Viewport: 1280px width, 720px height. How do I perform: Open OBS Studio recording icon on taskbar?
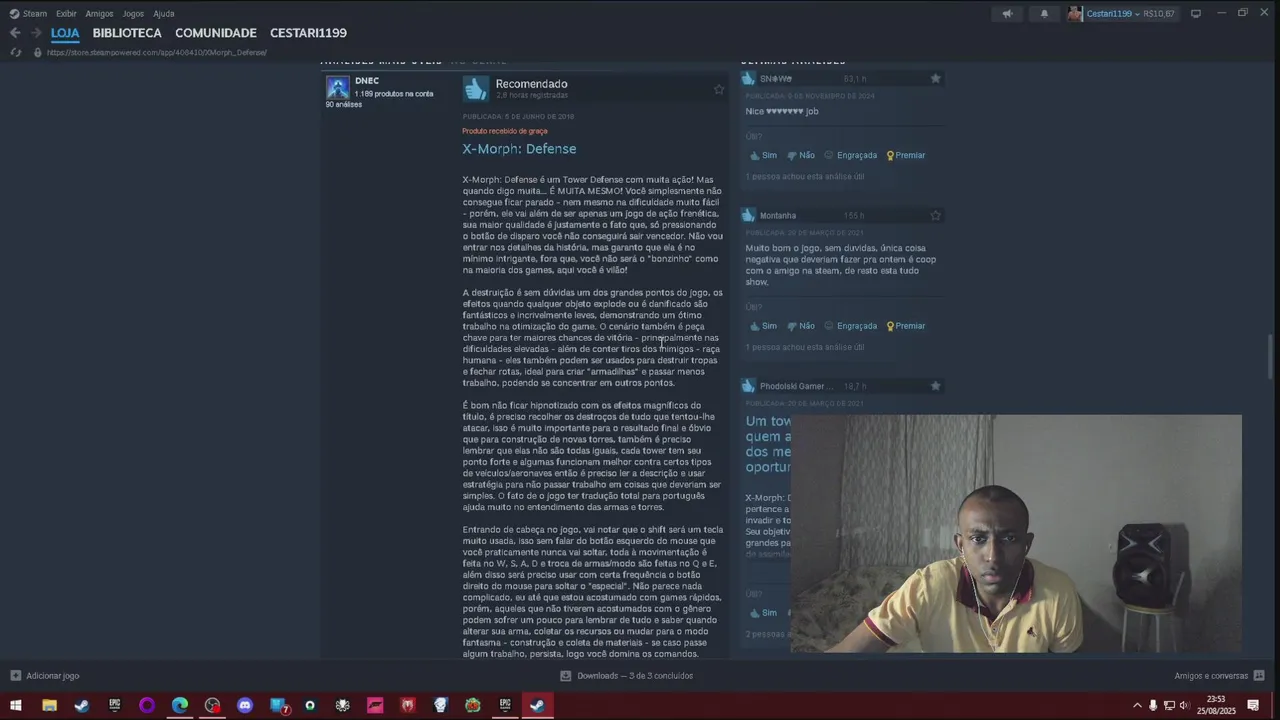click(212, 705)
